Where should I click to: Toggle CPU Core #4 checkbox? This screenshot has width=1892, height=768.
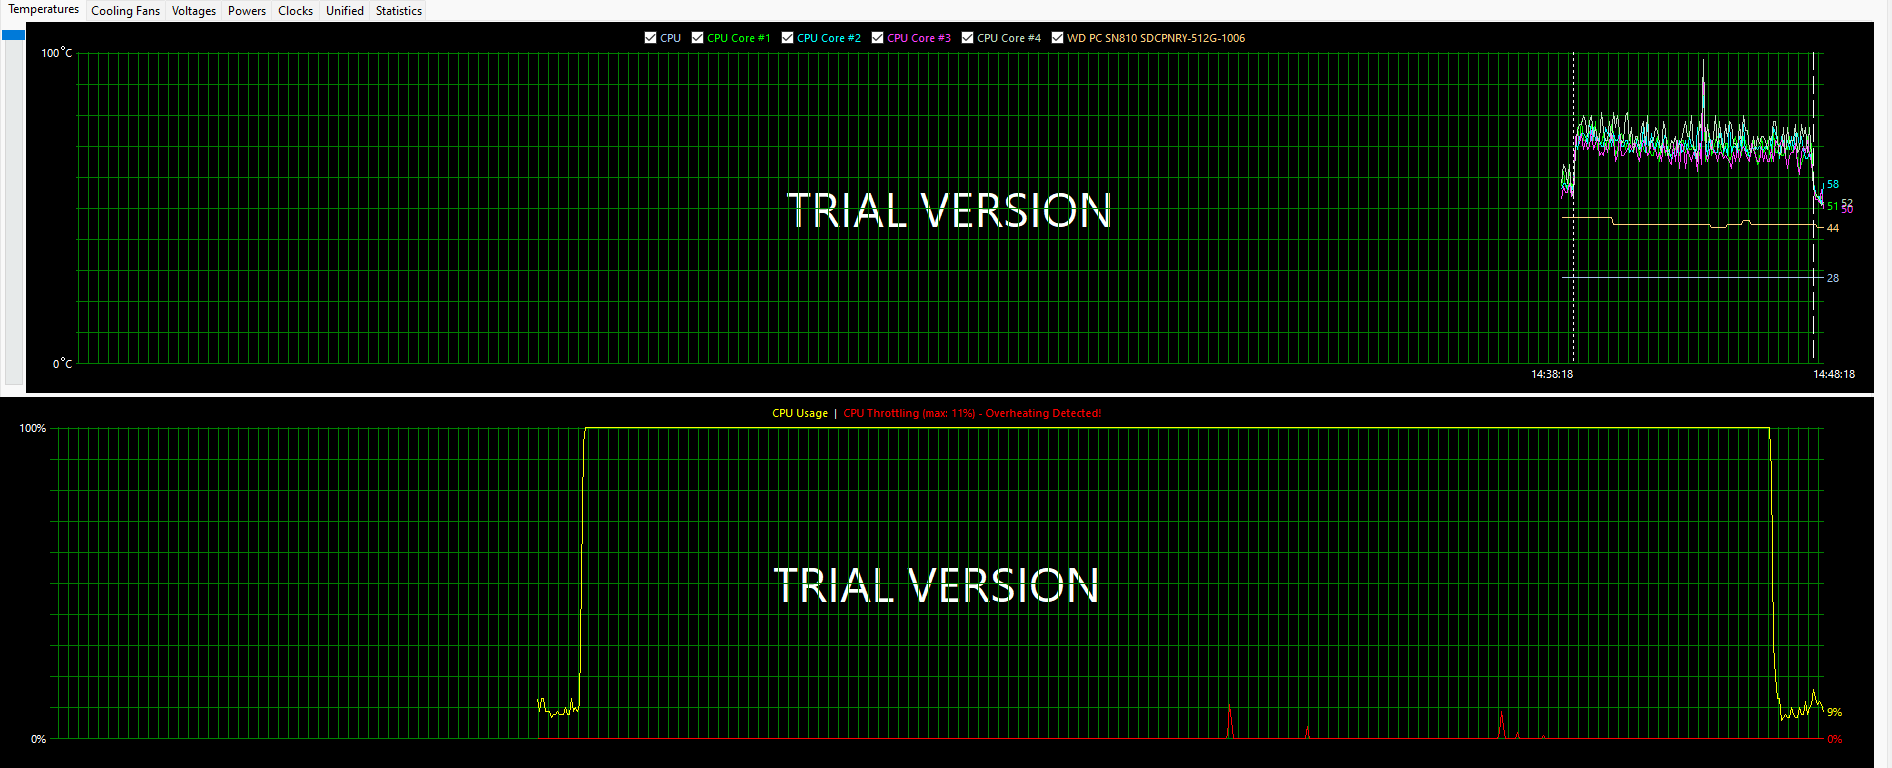tap(968, 38)
